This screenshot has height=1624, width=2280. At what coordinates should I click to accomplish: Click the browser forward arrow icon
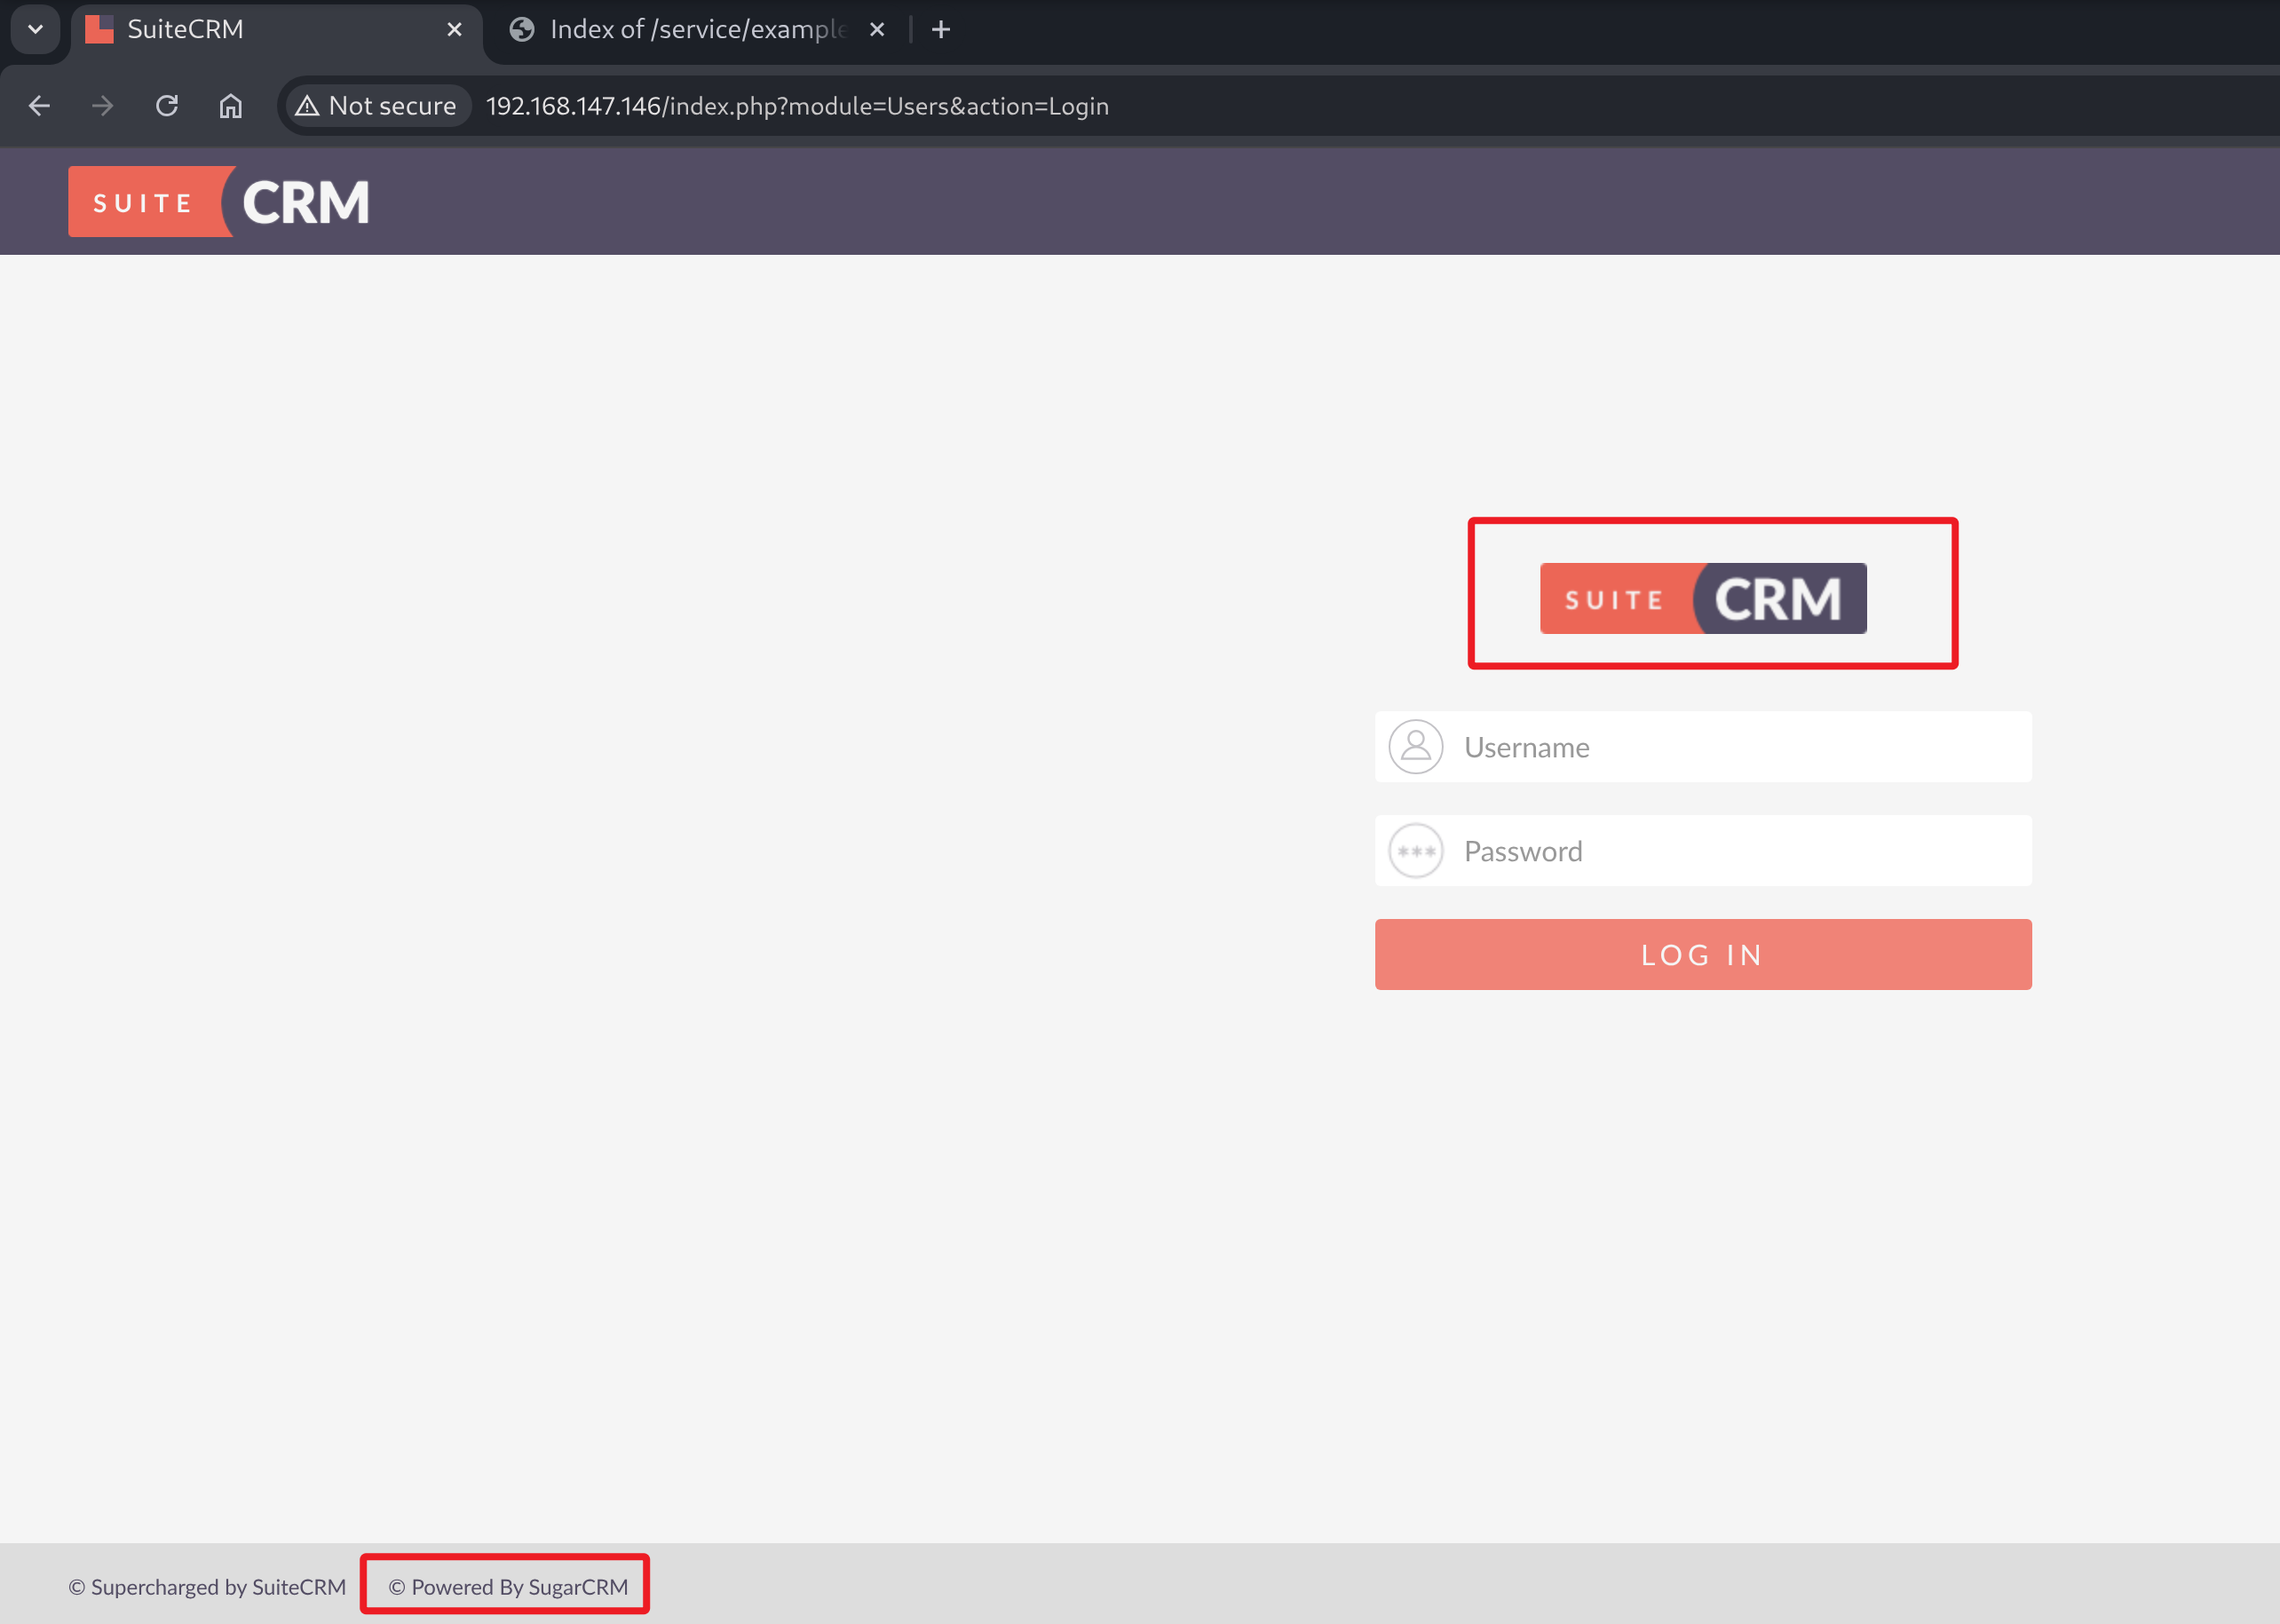[103, 106]
